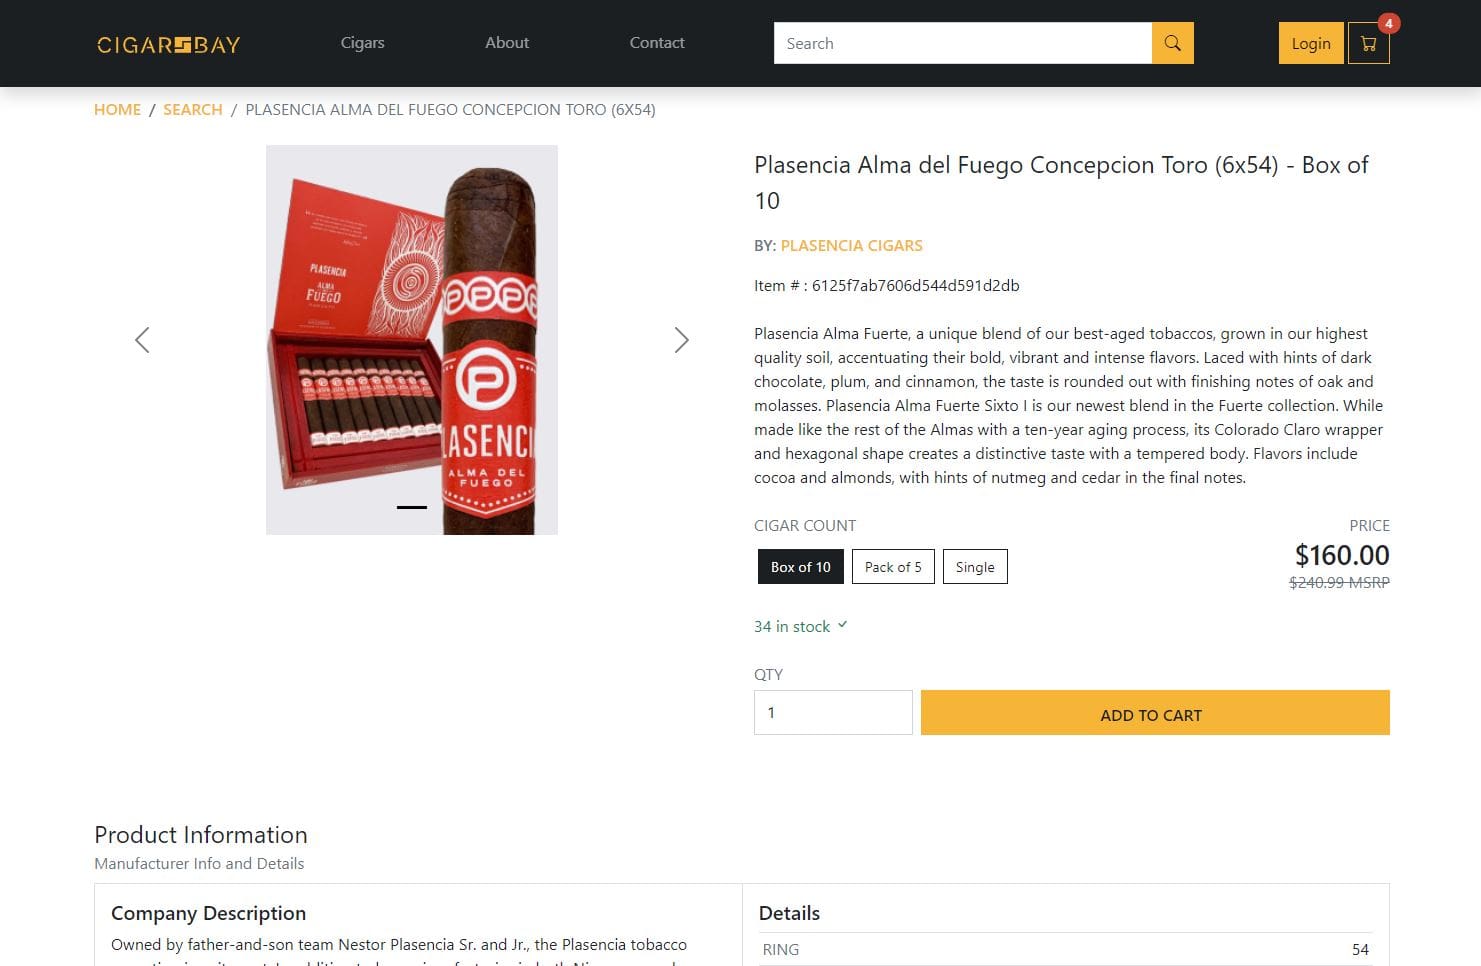Open the shopping cart icon

coord(1368,44)
